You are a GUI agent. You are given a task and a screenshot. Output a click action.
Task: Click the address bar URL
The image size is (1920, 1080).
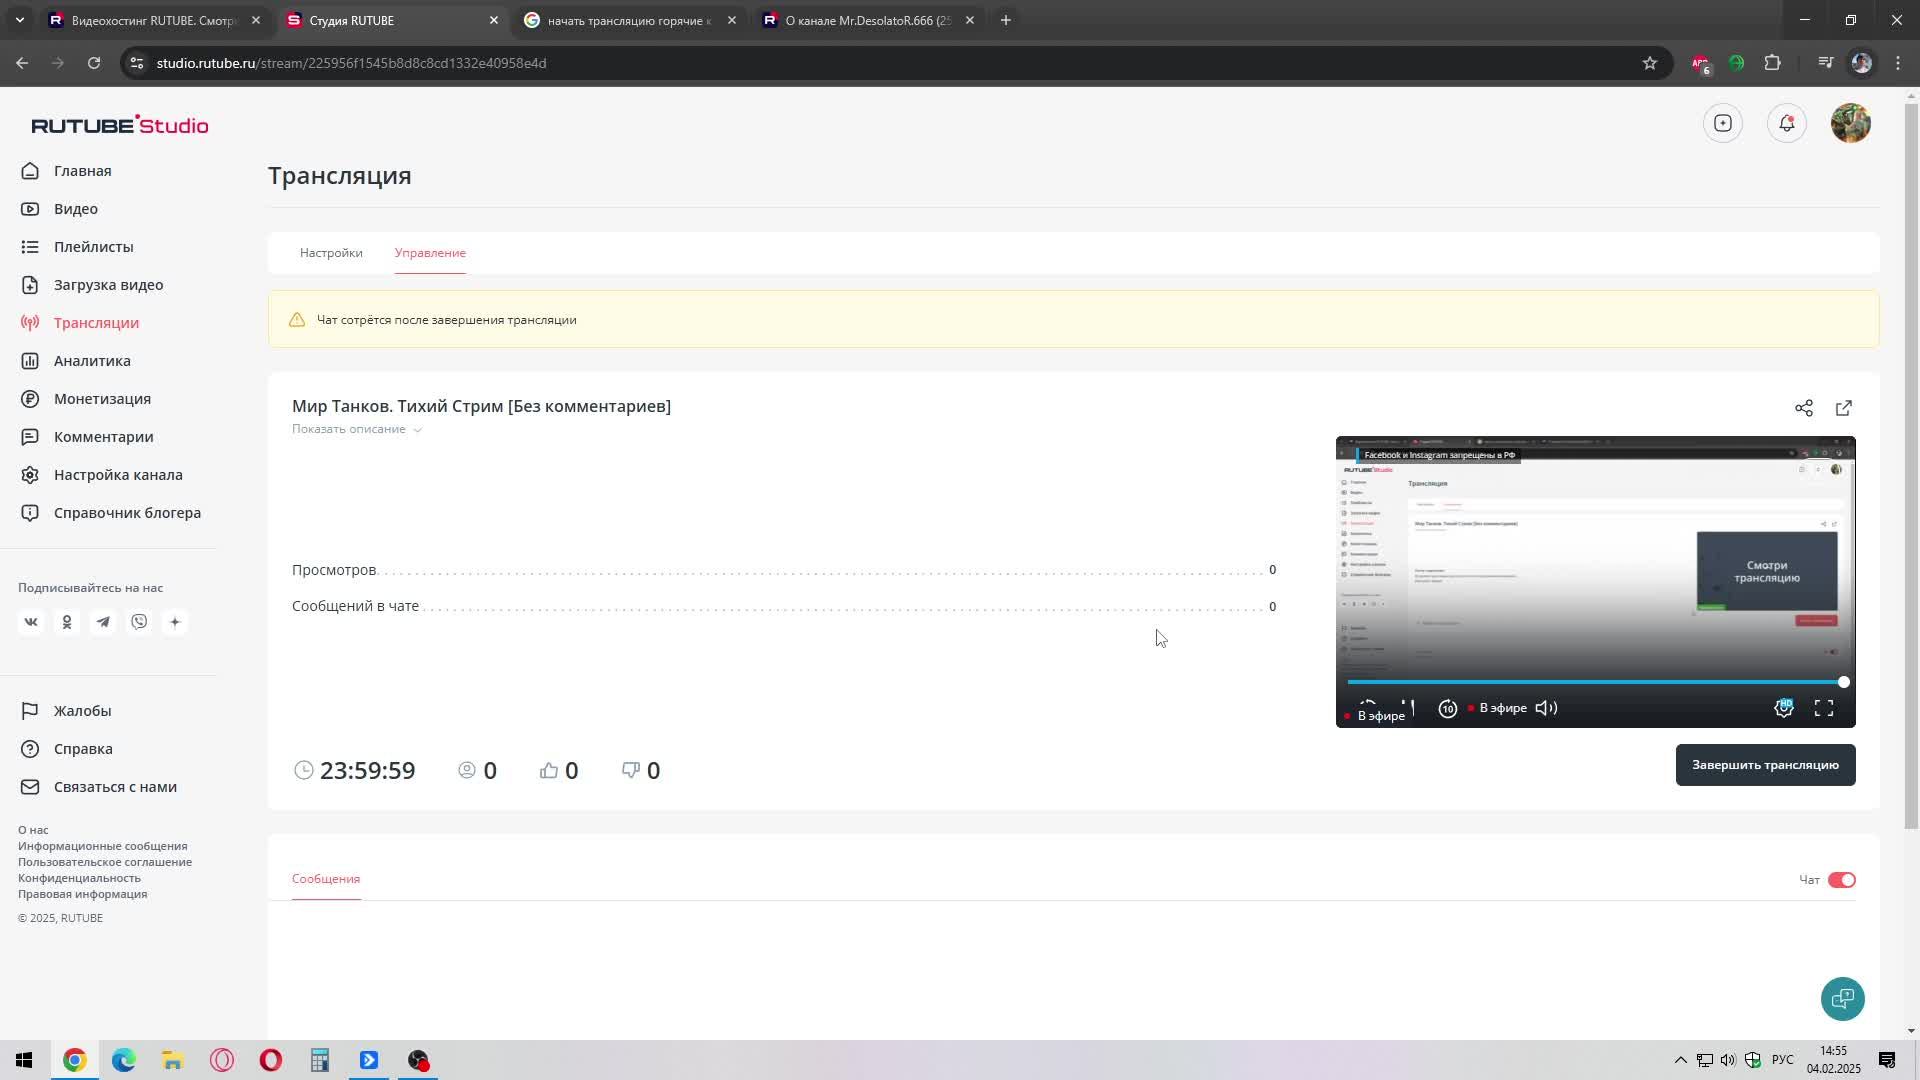[x=351, y=63]
